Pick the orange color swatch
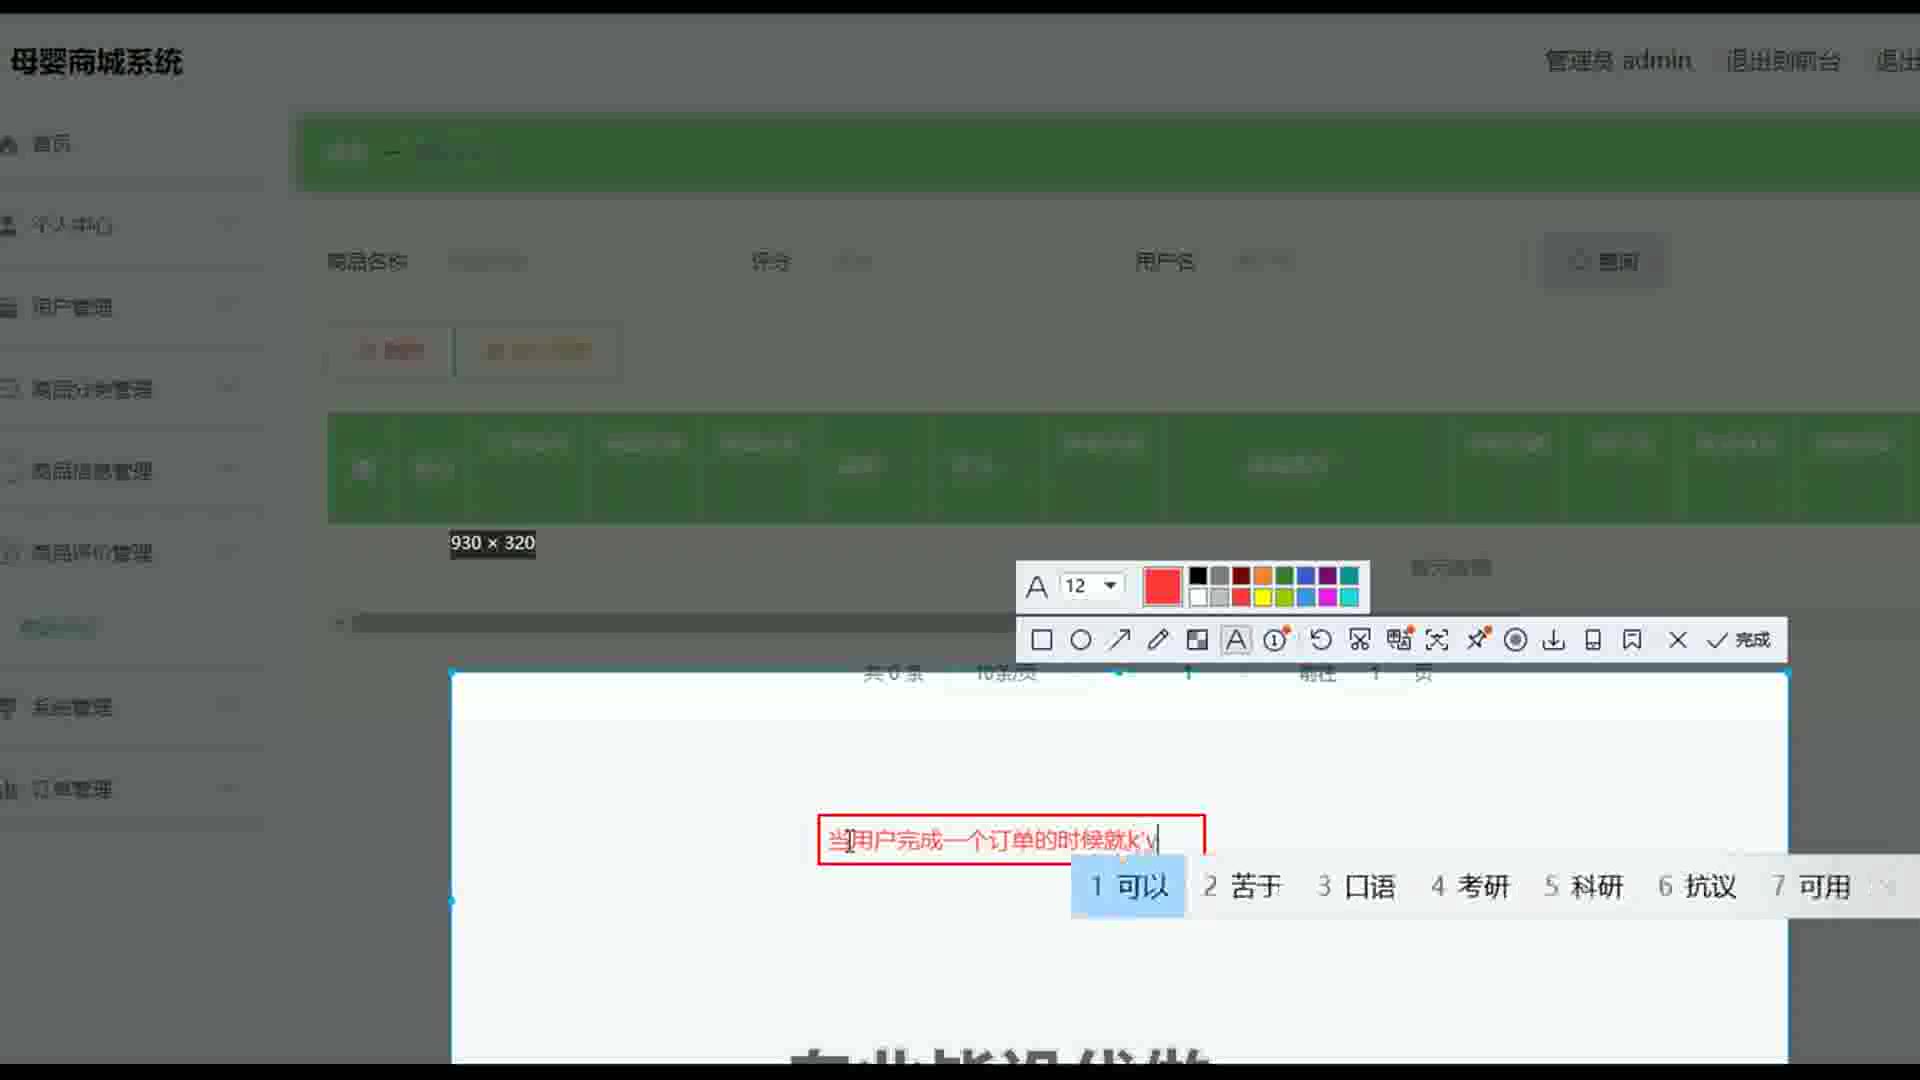The height and width of the screenshot is (1080, 1920). [x=1262, y=575]
